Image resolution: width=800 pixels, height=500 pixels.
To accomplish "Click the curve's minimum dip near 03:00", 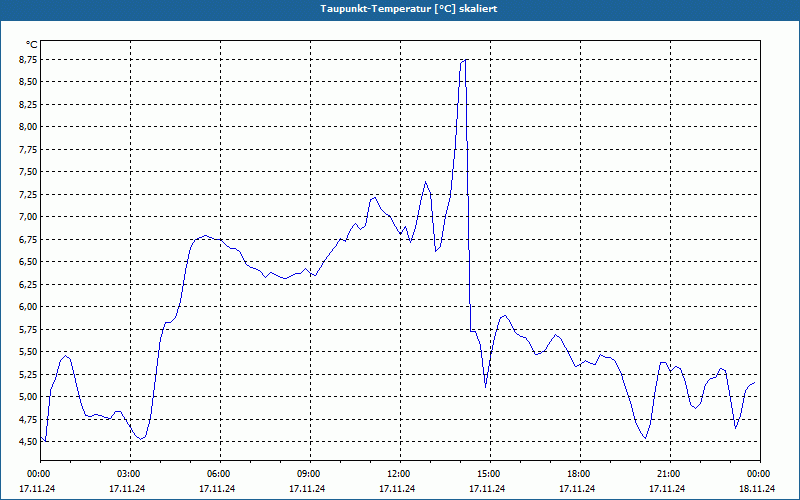I will (x=141, y=439).
